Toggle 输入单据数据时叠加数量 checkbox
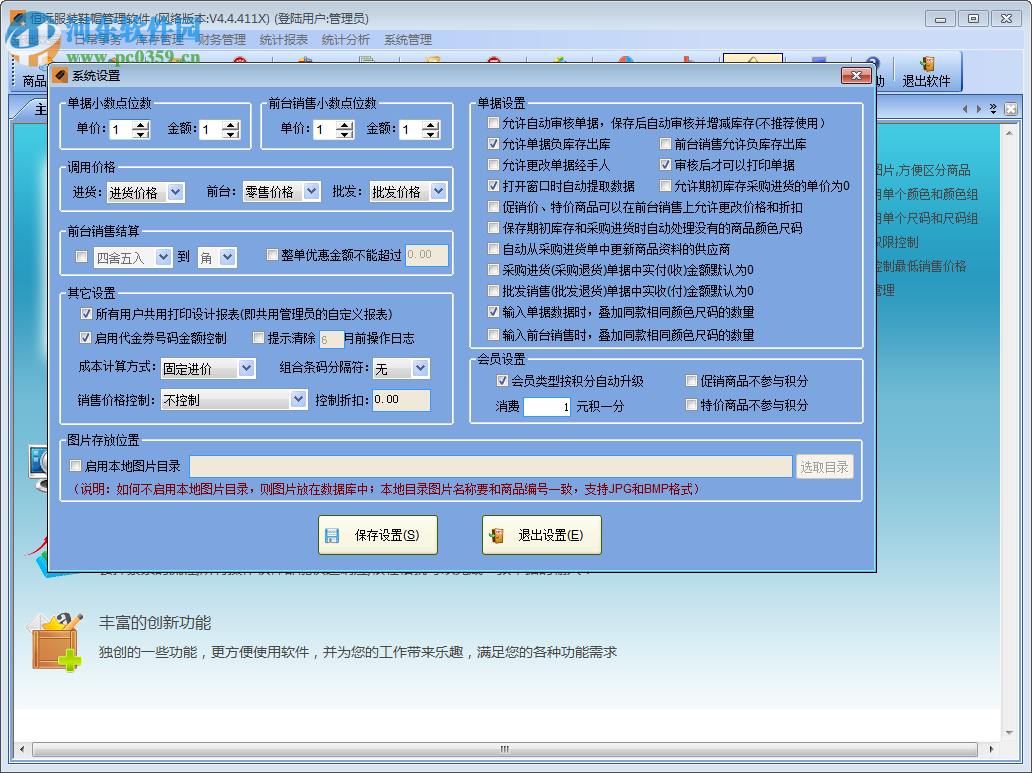This screenshot has height=773, width=1032. click(493, 311)
